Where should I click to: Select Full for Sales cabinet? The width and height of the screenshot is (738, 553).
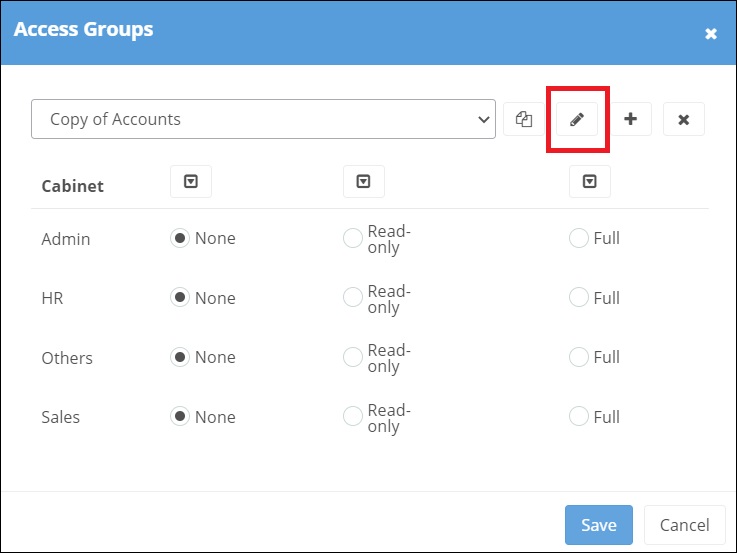(x=578, y=417)
